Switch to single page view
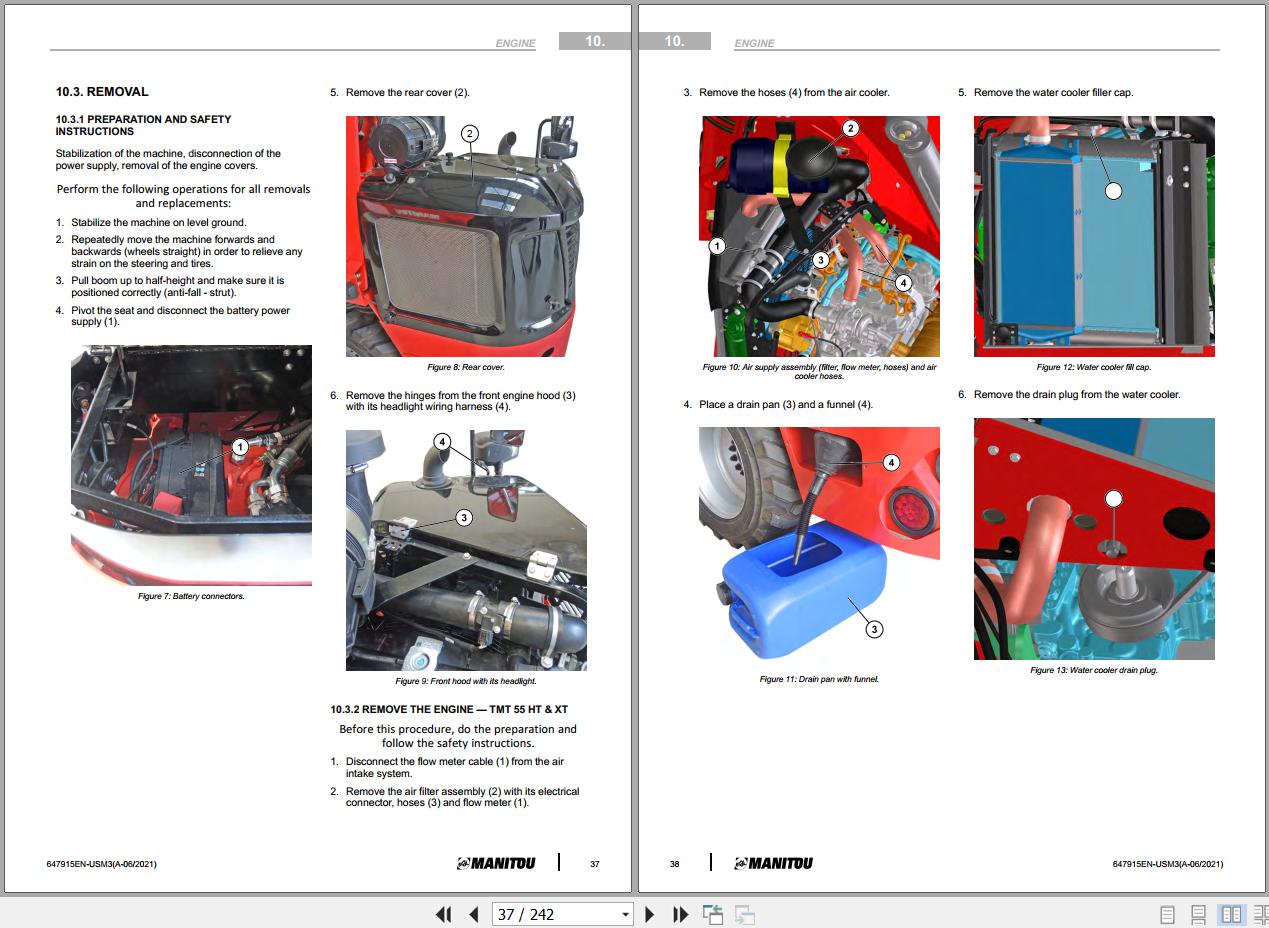The width and height of the screenshot is (1269, 928). coord(1167,914)
